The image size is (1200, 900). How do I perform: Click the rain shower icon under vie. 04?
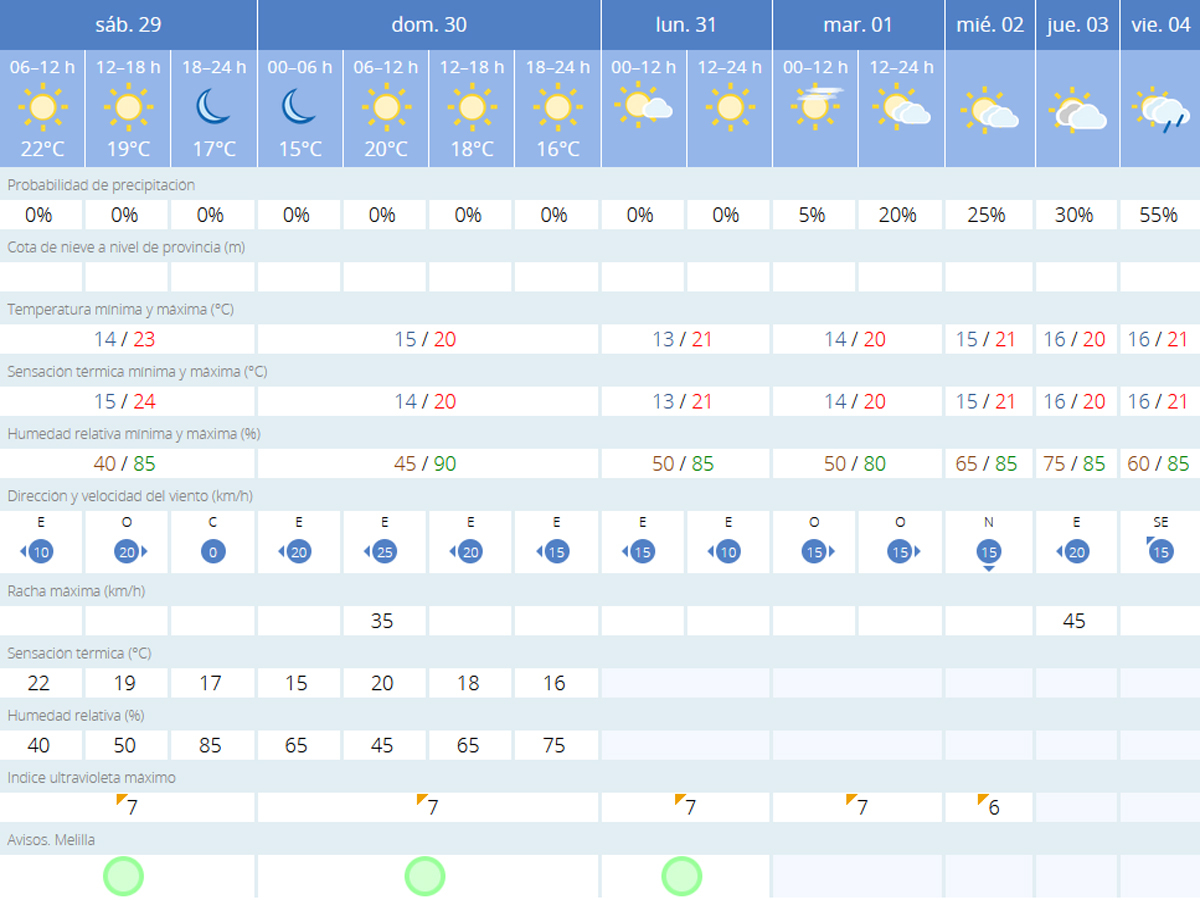1160,110
